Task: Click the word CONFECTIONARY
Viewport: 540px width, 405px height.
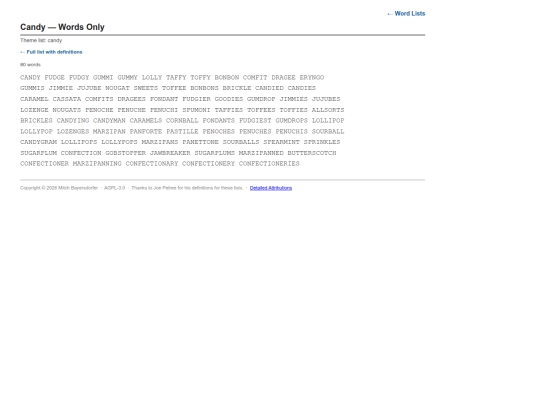Action: [152, 164]
